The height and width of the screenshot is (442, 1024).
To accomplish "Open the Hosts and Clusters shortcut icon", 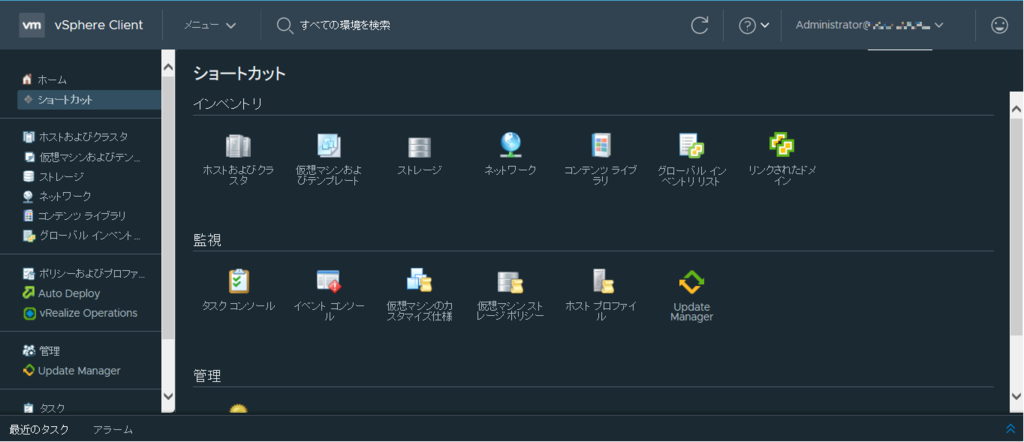I will pos(238,146).
